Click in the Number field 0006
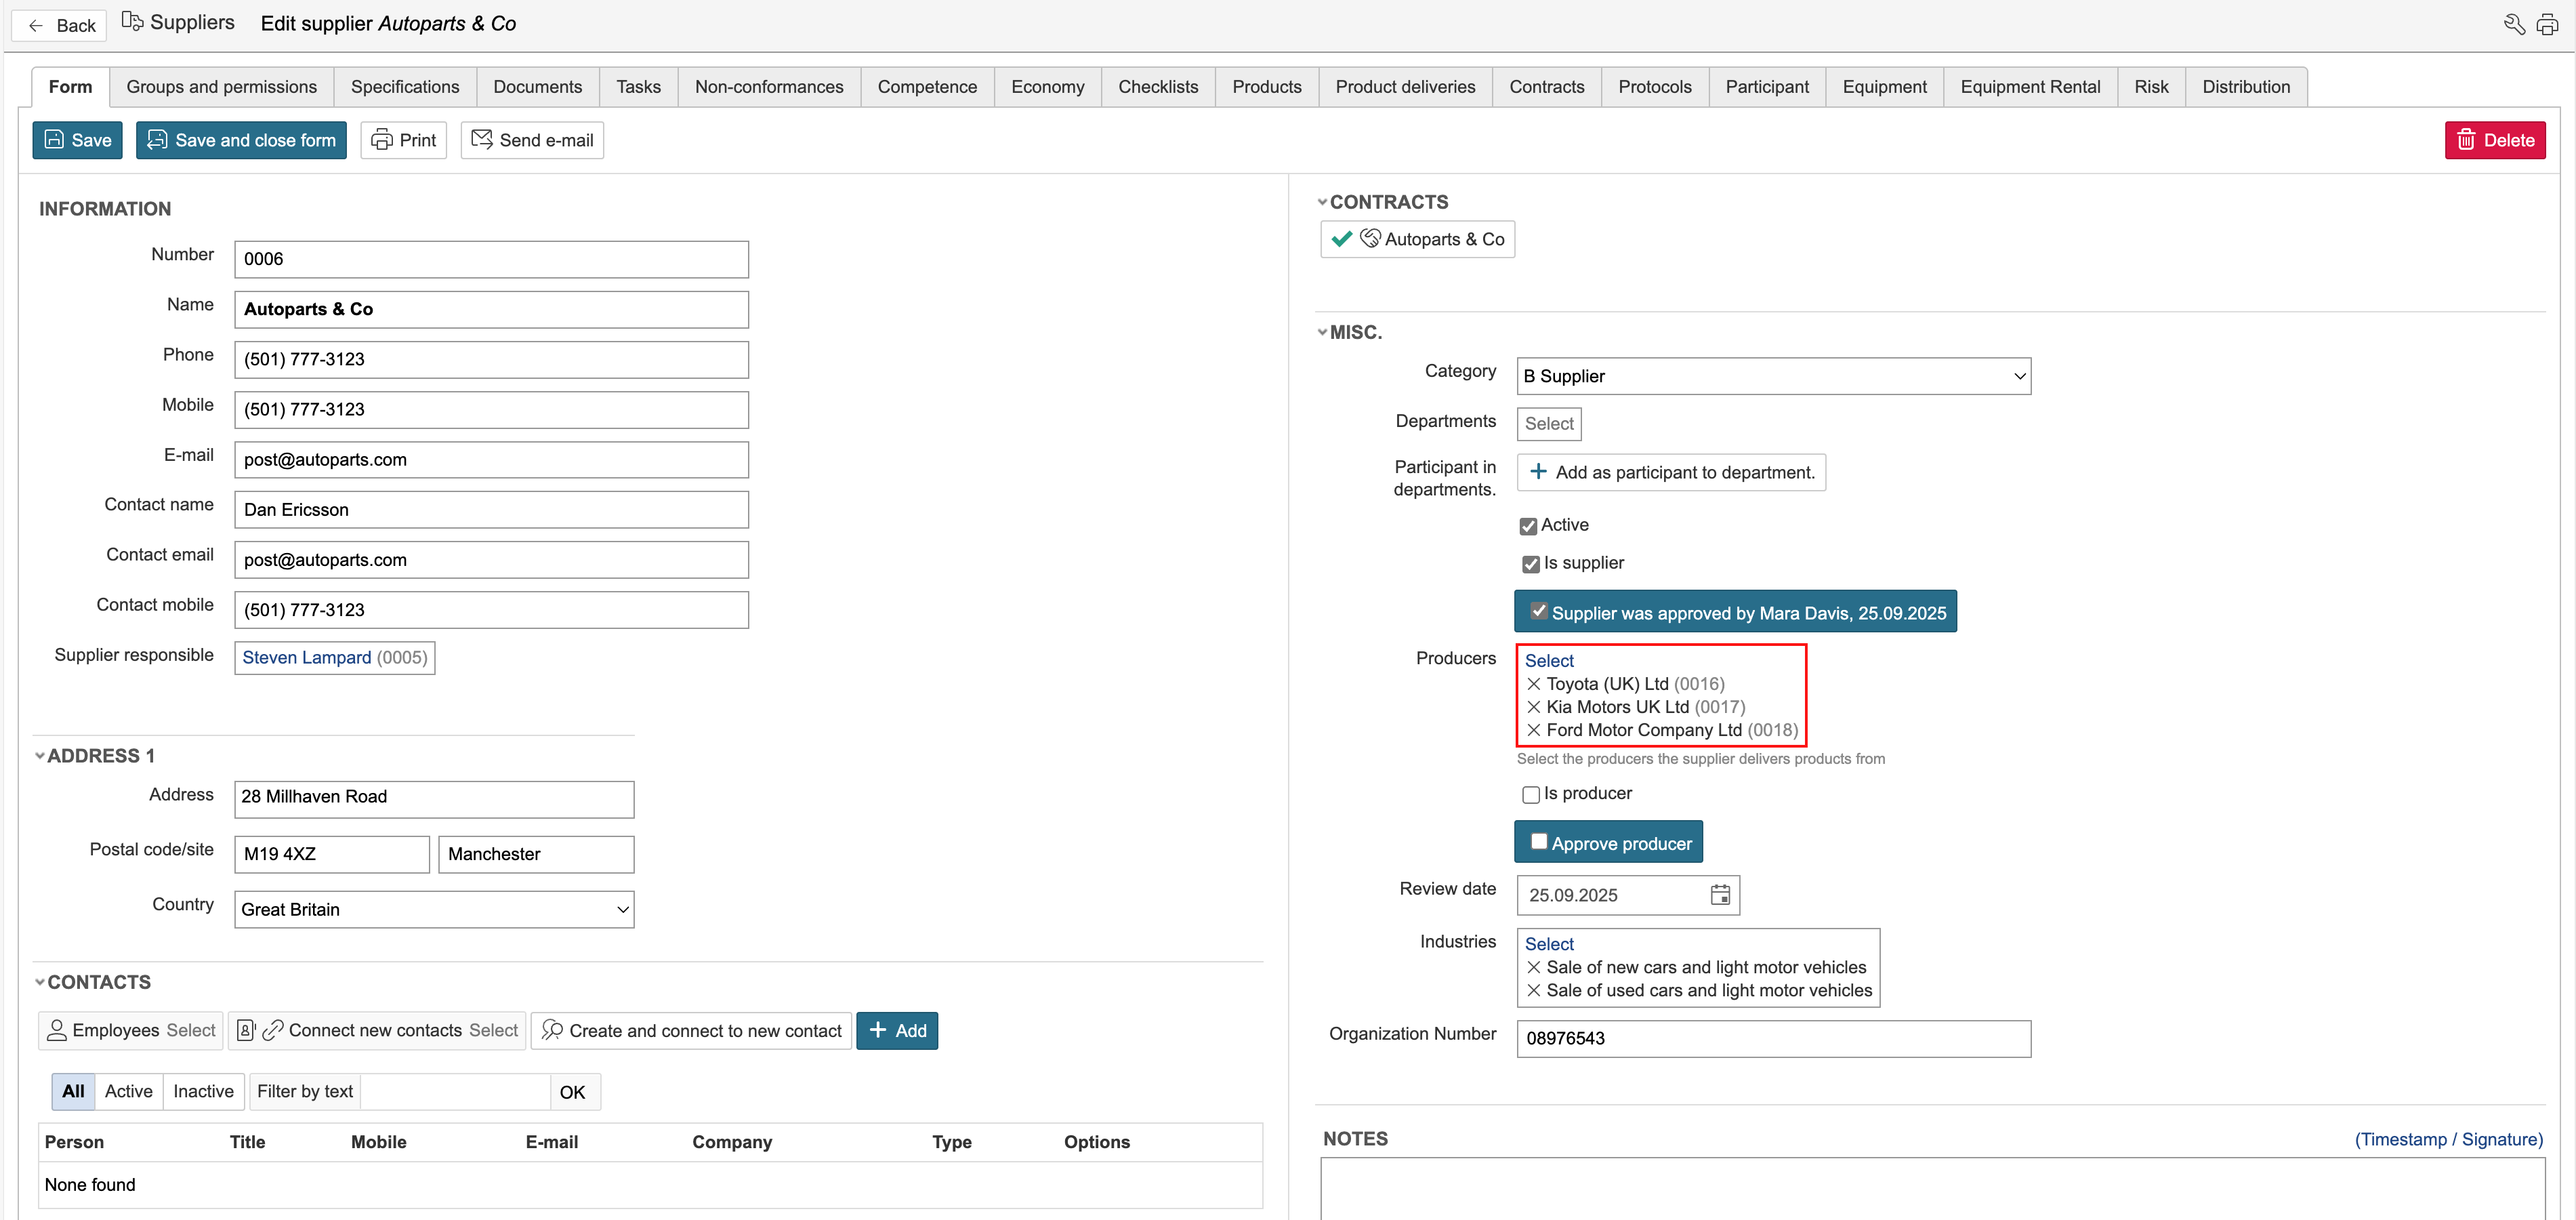 [491, 259]
